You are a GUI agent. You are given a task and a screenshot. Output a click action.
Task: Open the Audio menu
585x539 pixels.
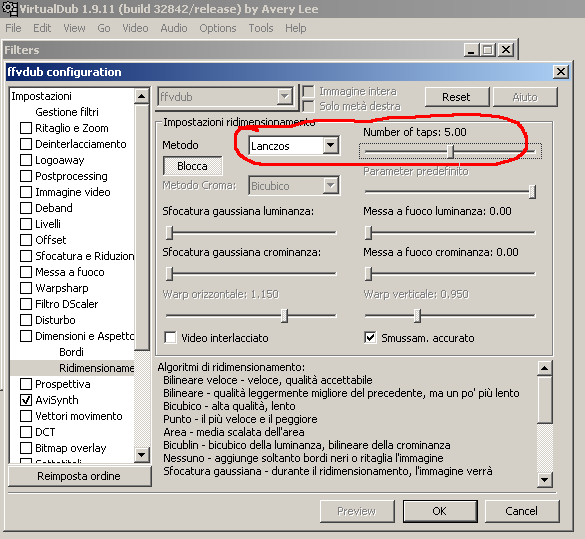coord(173,28)
